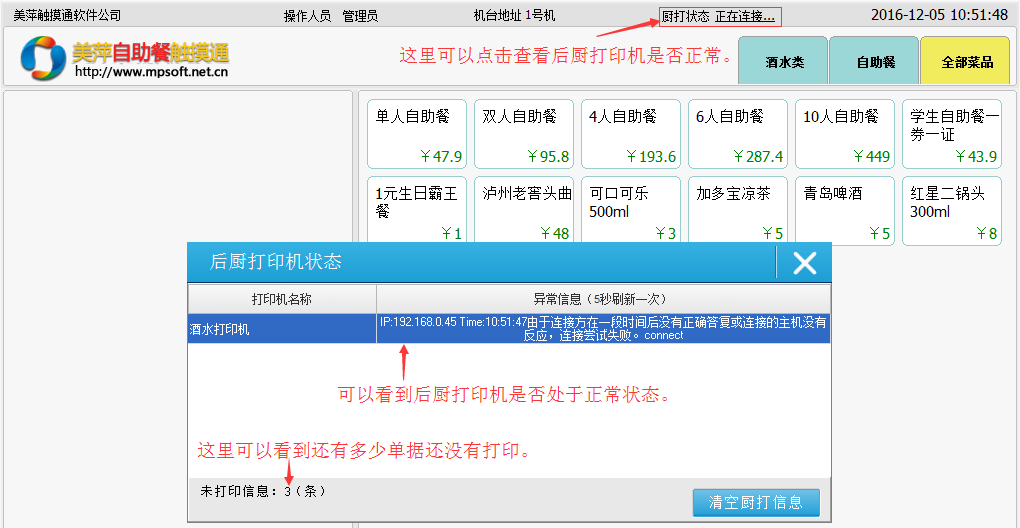This screenshot has width=1020, height=528.
Task: Click the 美萍自助餐触摸通 logo icon
Action: click(x=43, y=60)
